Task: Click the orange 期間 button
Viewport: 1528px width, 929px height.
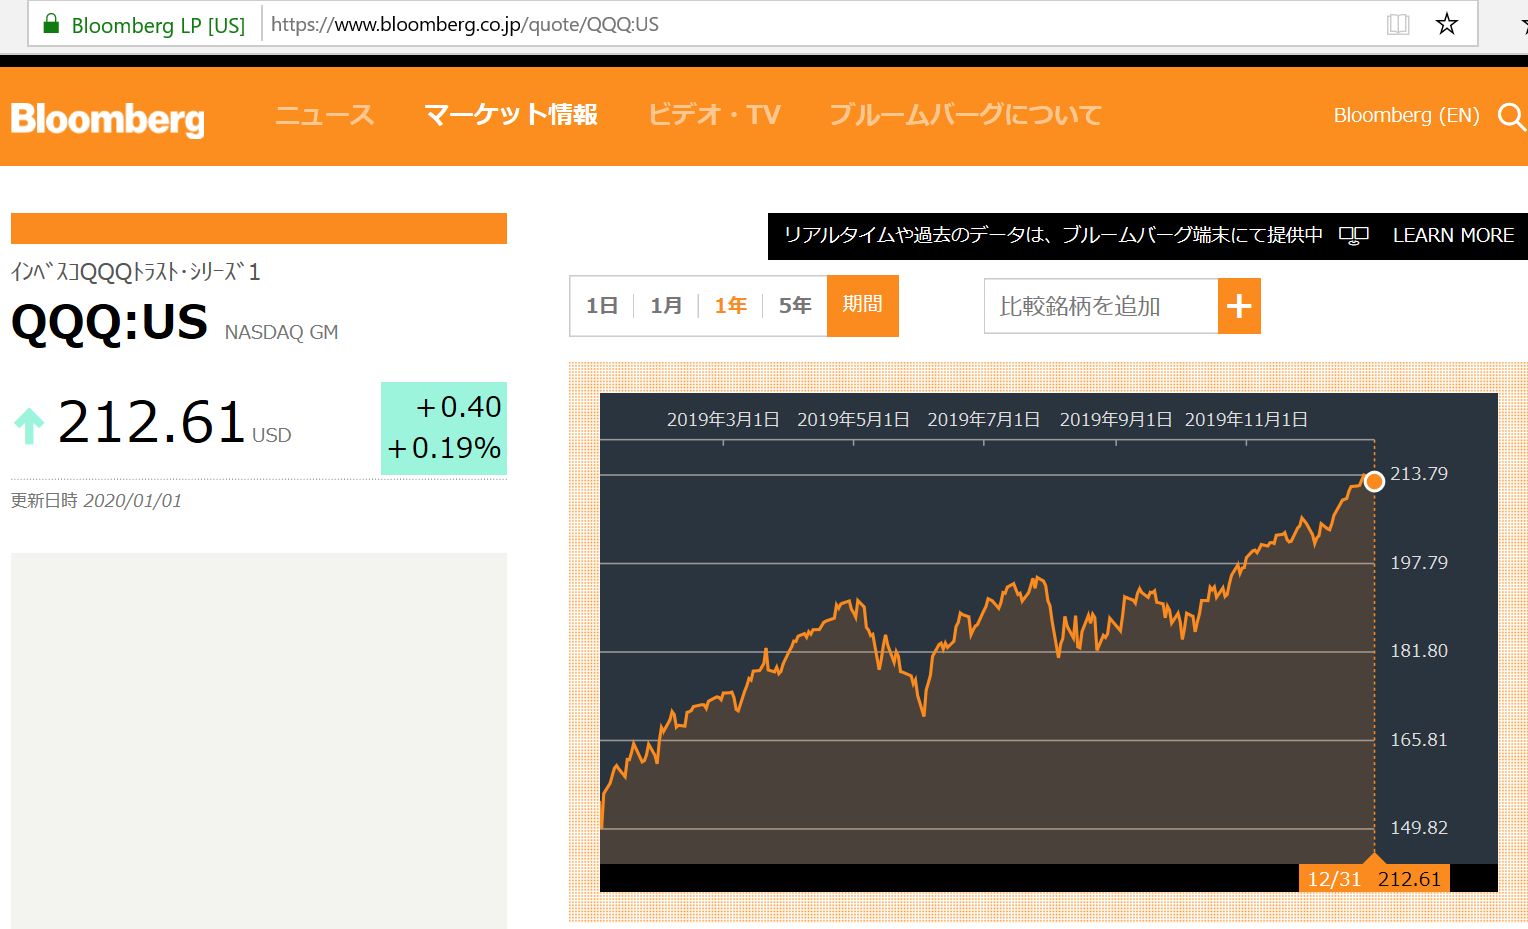Action: click(x=862, y=305)
